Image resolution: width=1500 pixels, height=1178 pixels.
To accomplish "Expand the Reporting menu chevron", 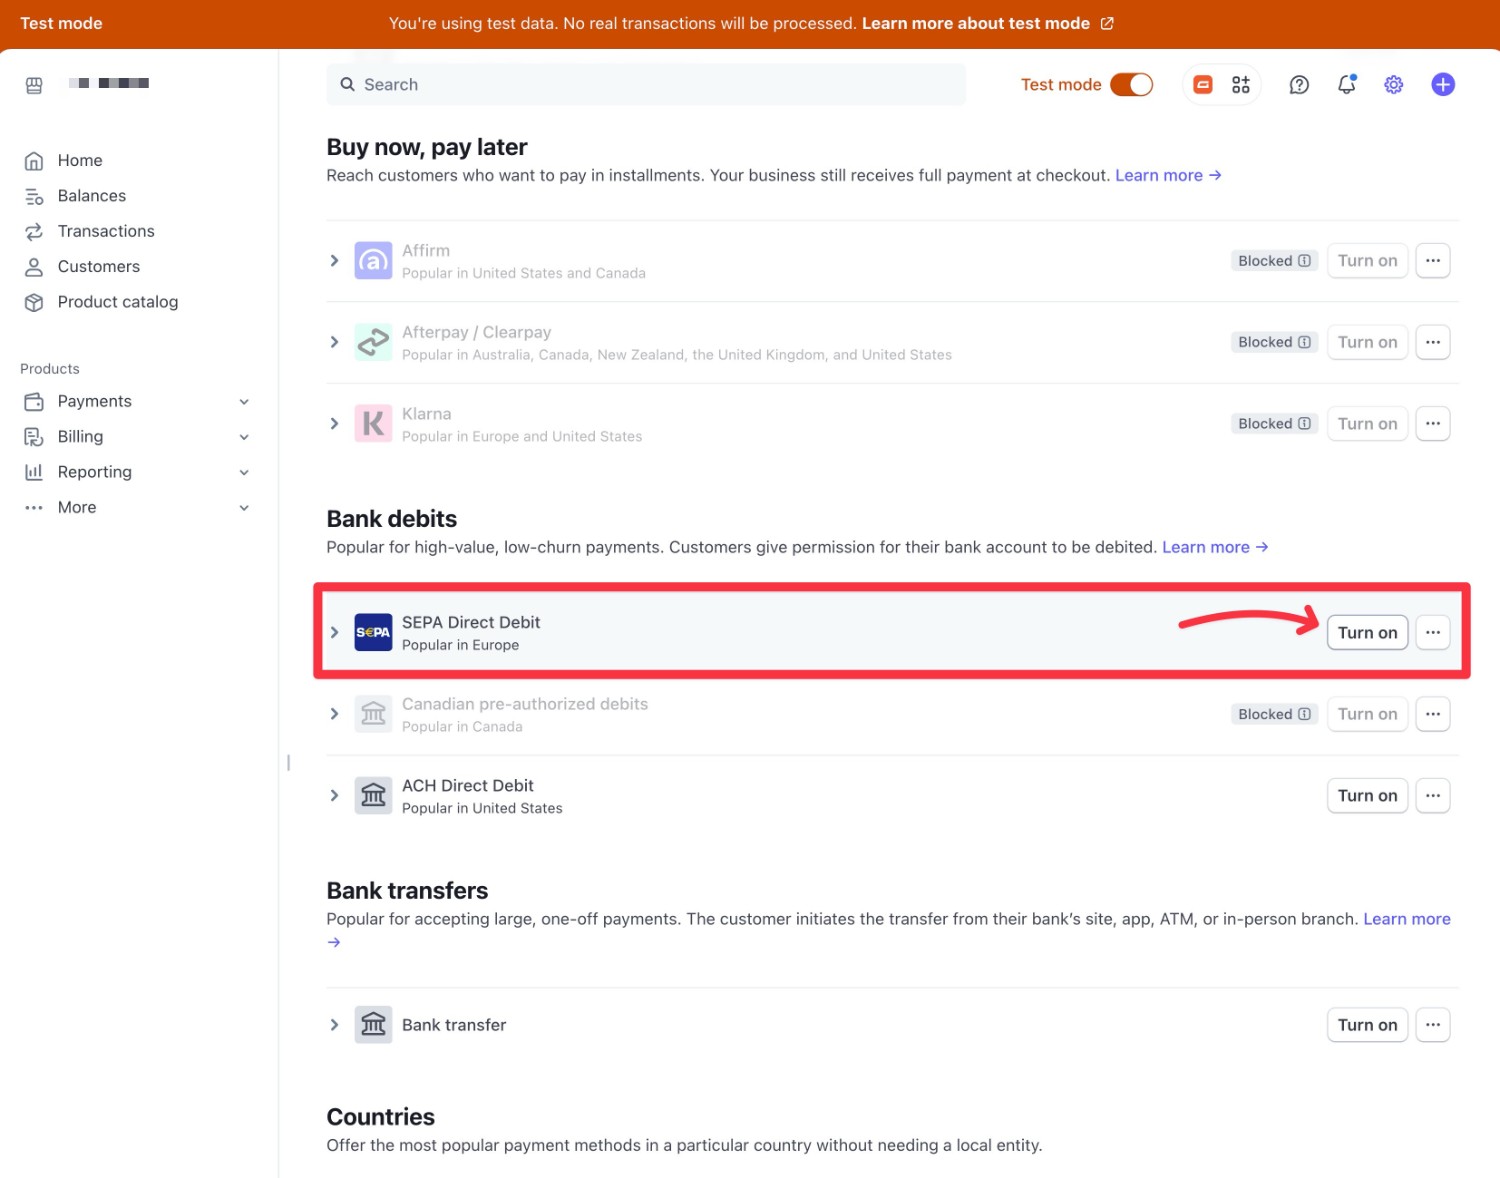I will pyautogui.click(x=244, y=472).
